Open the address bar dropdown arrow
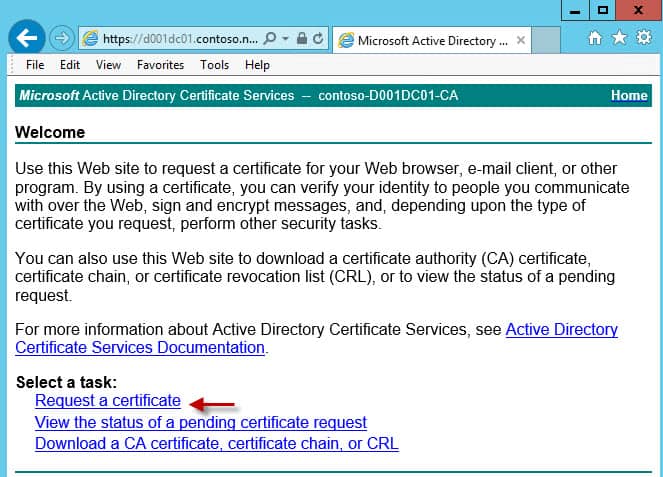This screenshot has width=663, height=477. click(285, 38)
